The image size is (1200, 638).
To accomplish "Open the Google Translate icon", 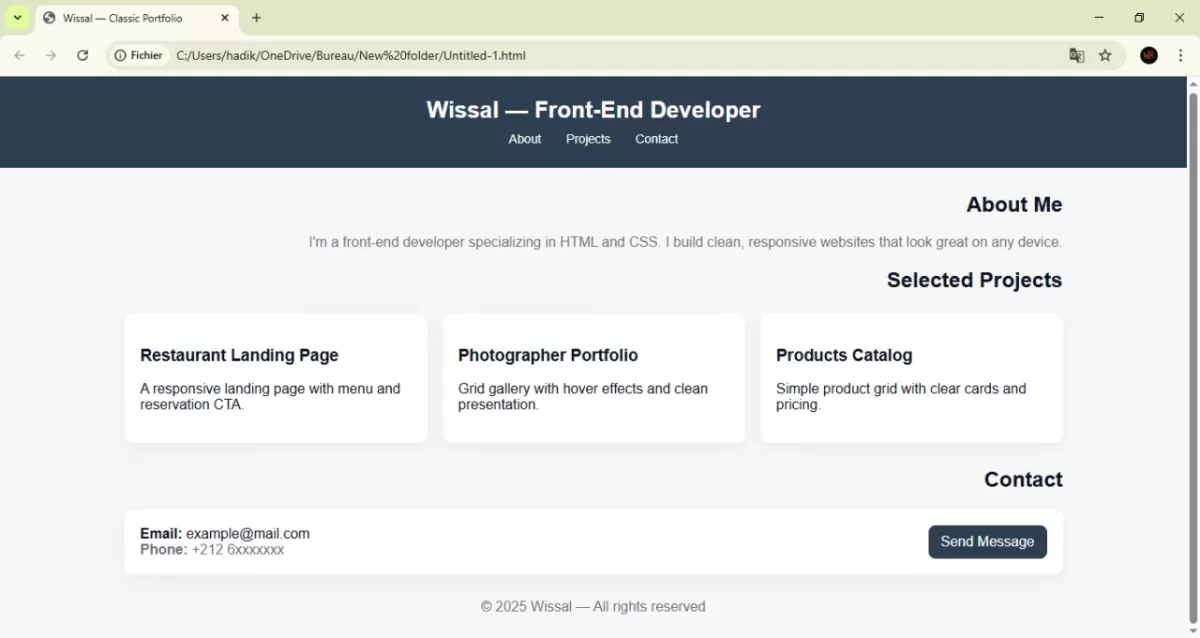I will point(1077,56).
